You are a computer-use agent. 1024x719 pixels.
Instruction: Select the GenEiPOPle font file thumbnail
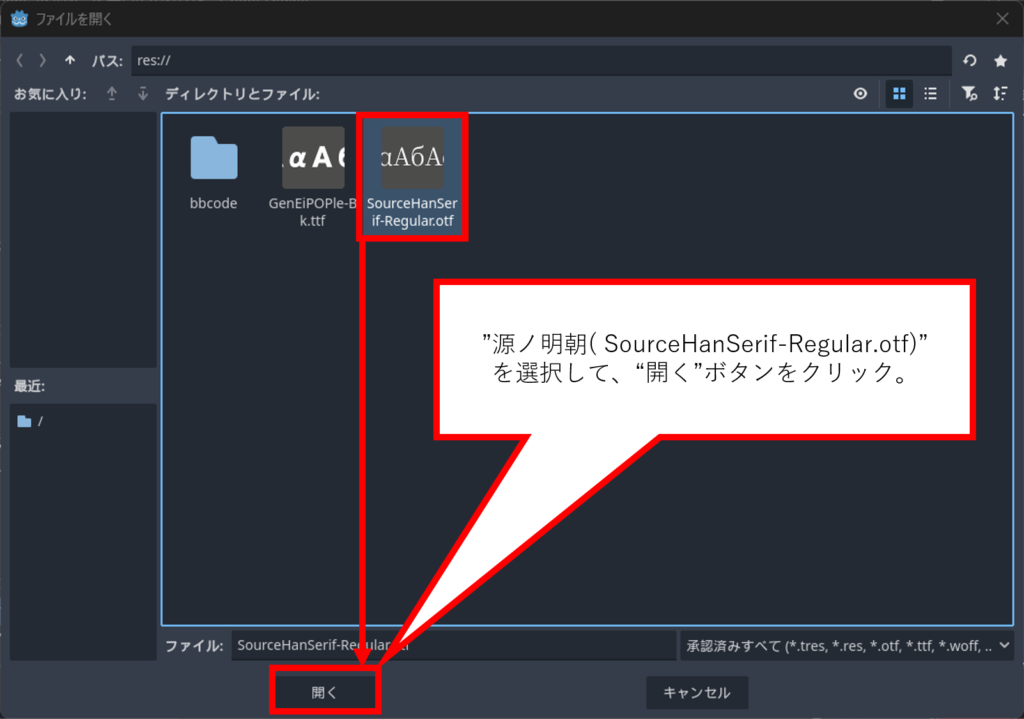[x=313, y=158]
